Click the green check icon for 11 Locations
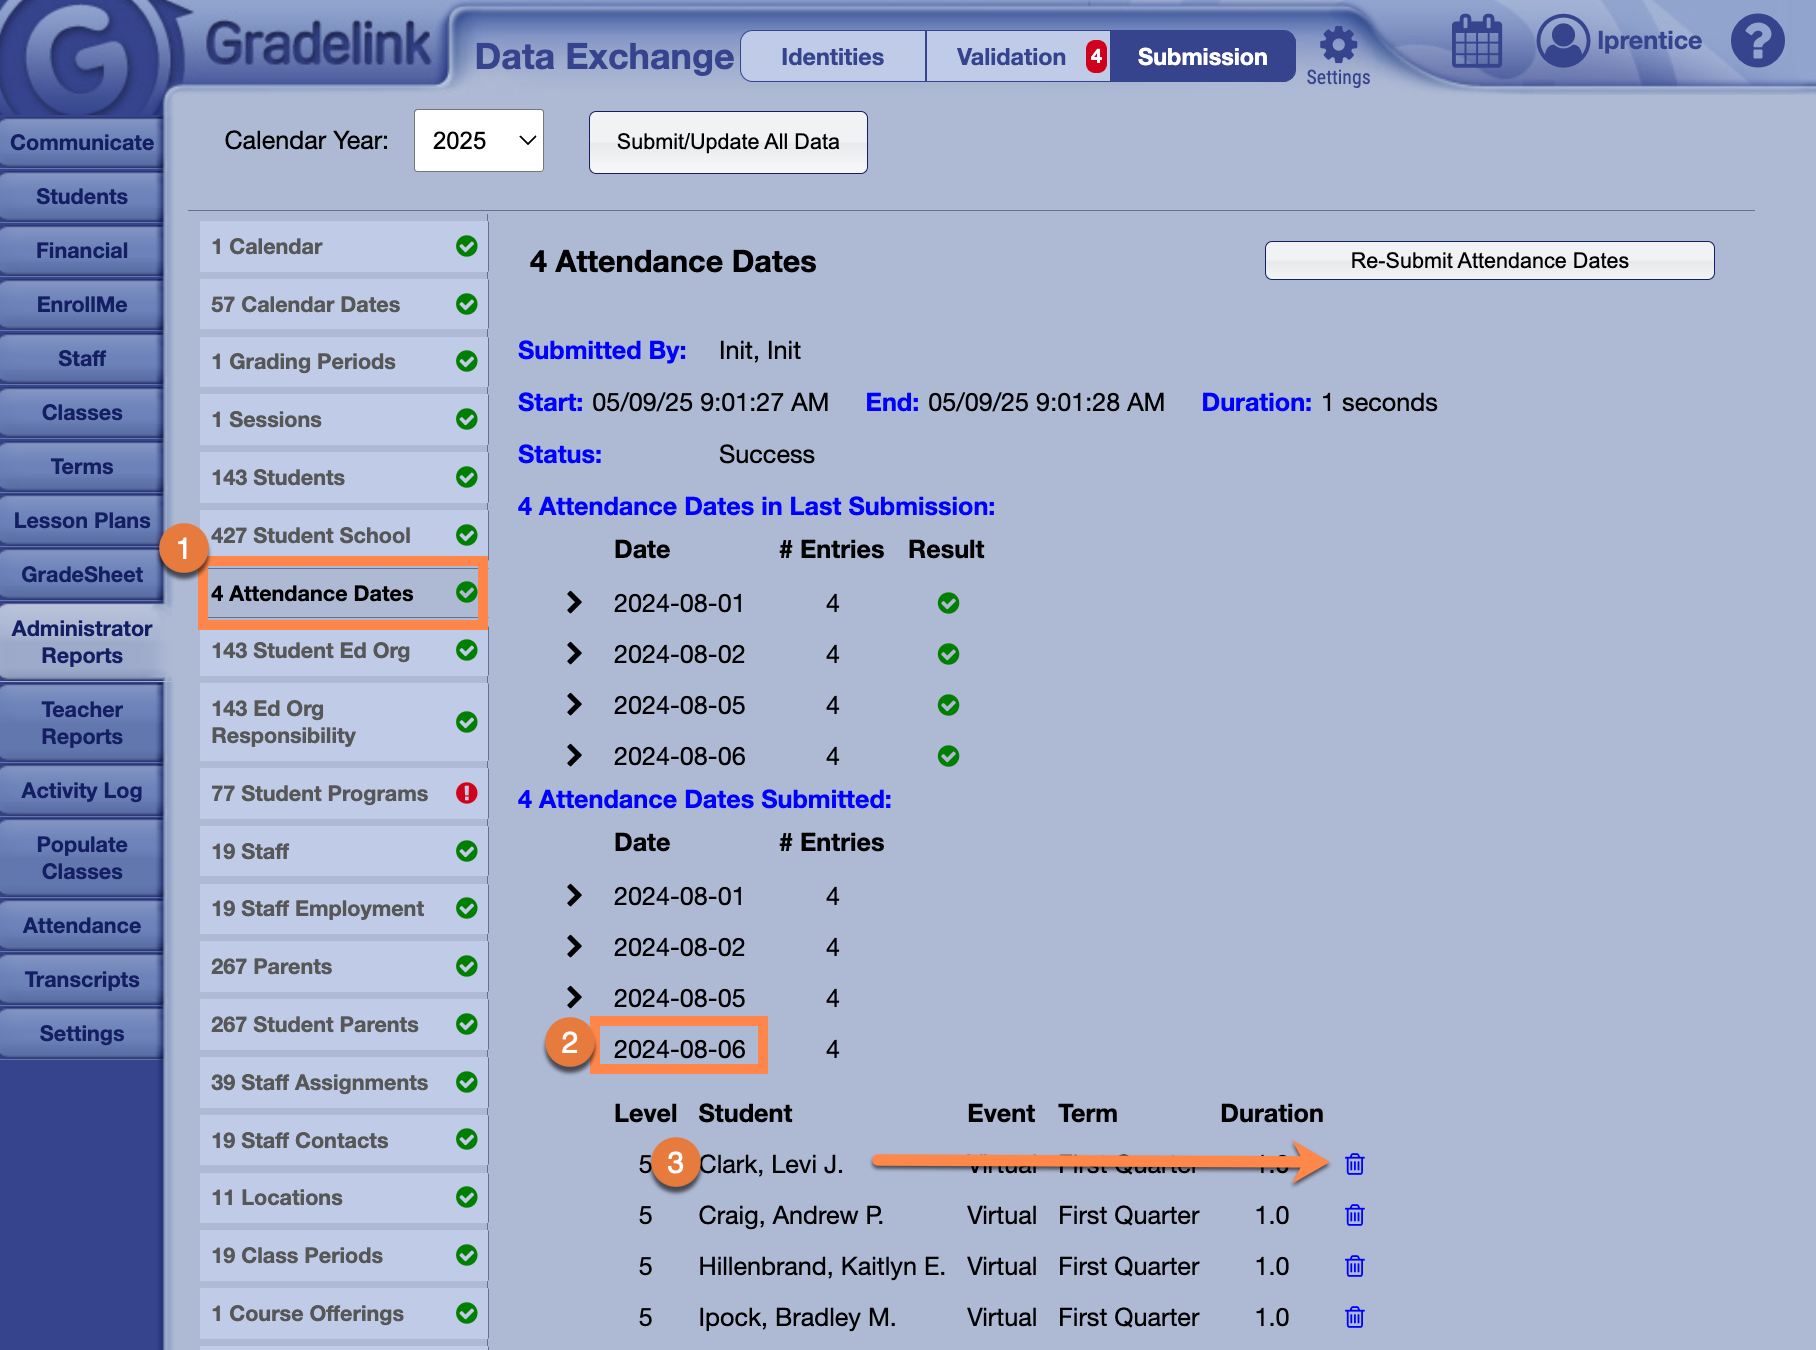Viewport: 1816px width, 1350px height. pyautogui.click(x=466, y=1197)
